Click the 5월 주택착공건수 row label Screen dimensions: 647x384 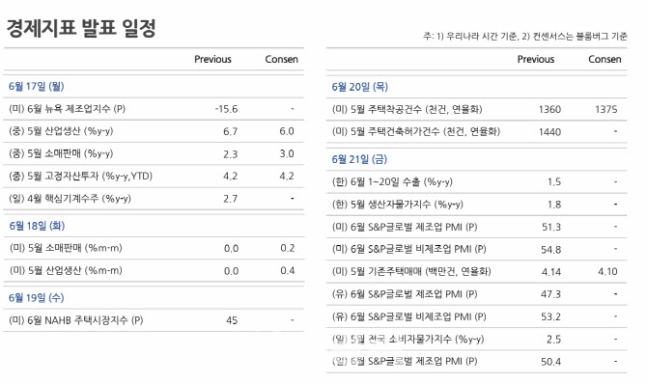[407, 109]
